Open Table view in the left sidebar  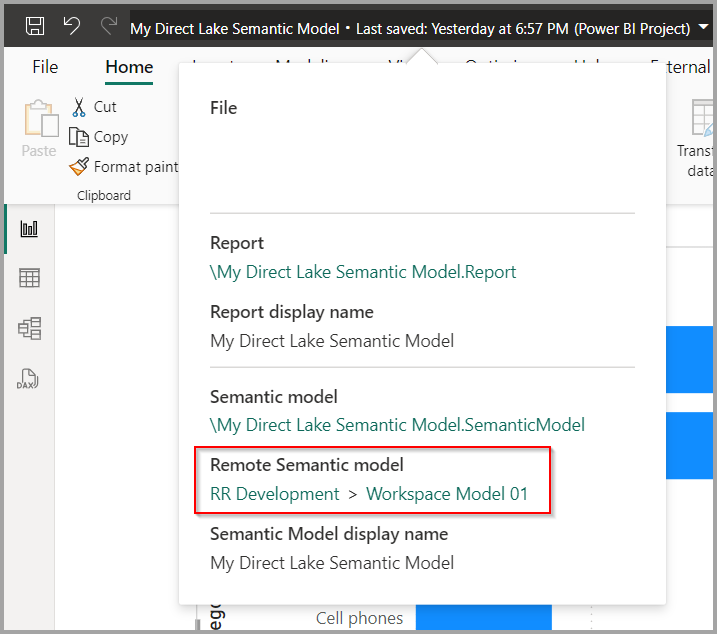tap(29, 278)
